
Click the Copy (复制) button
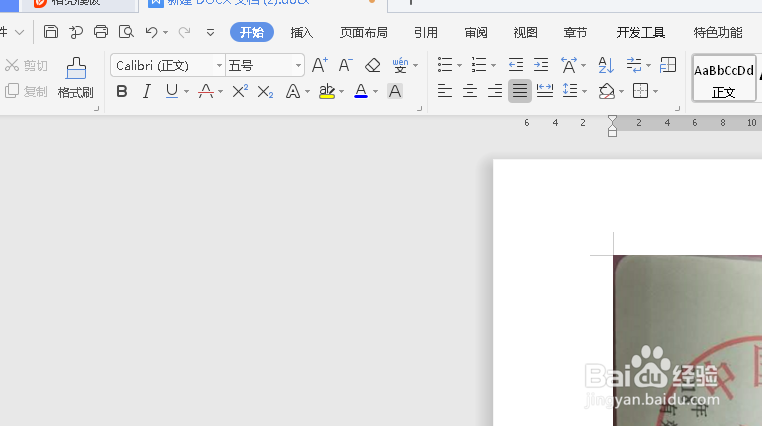[x=26, y=91]
